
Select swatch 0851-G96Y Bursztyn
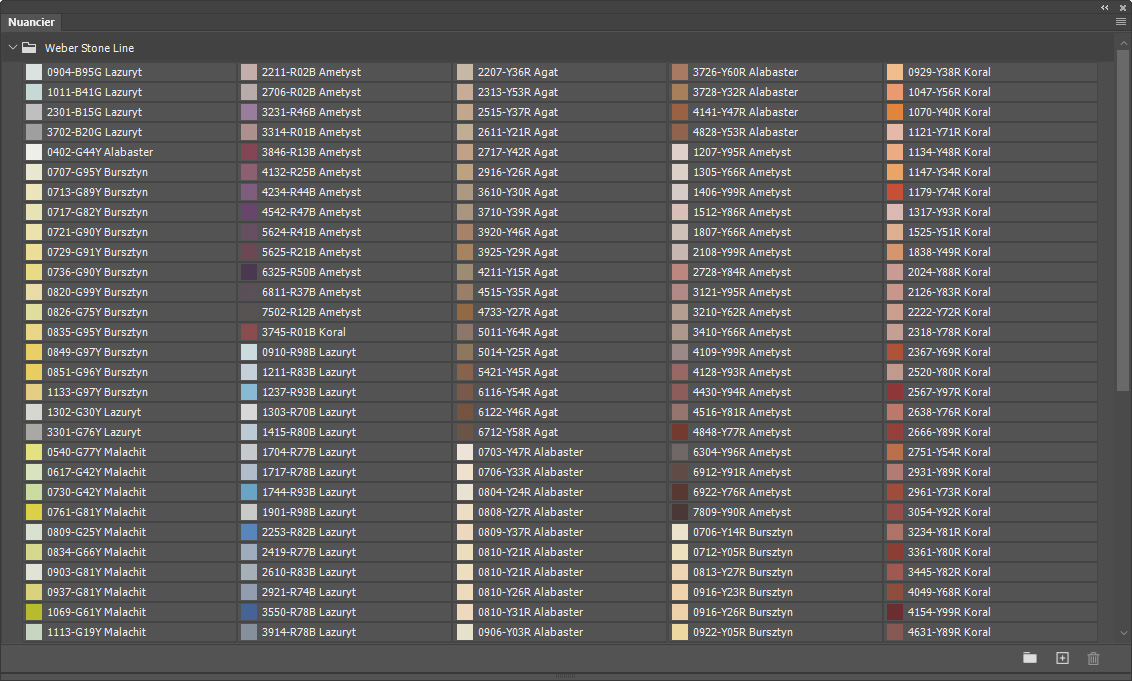click(x=129, y=372)
